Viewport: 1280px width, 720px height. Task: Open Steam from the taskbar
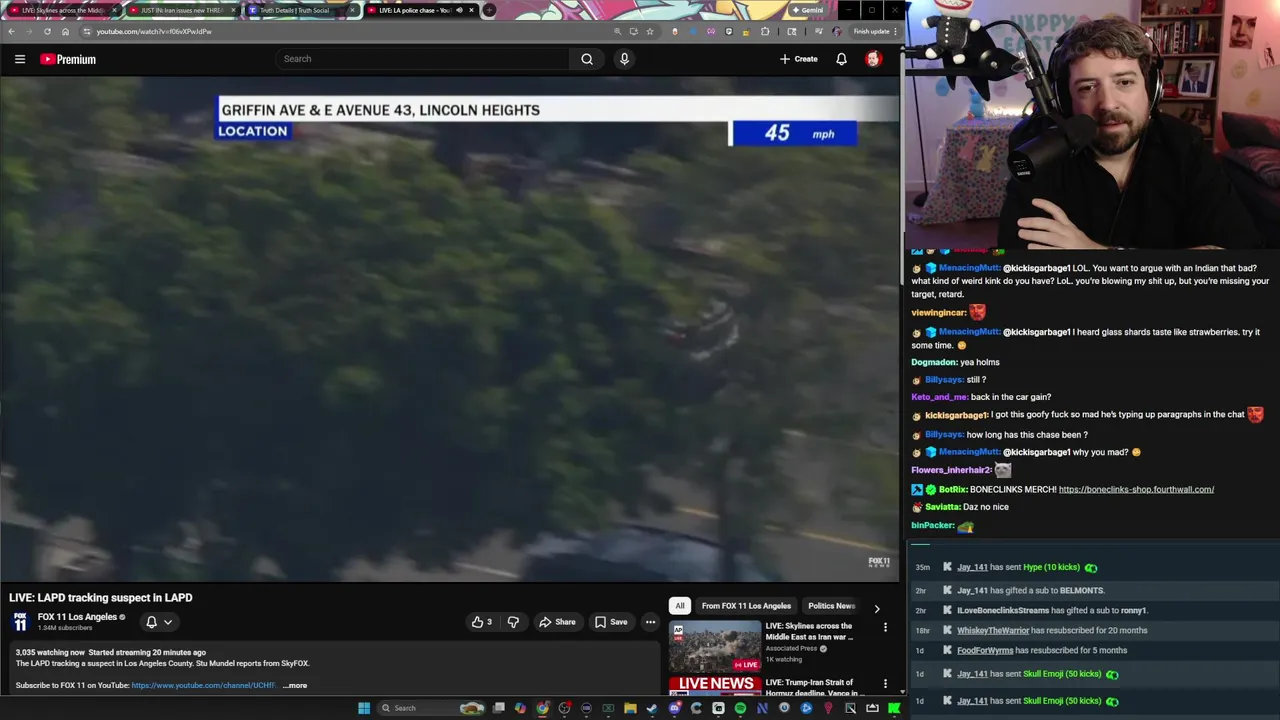pos(652,708)
